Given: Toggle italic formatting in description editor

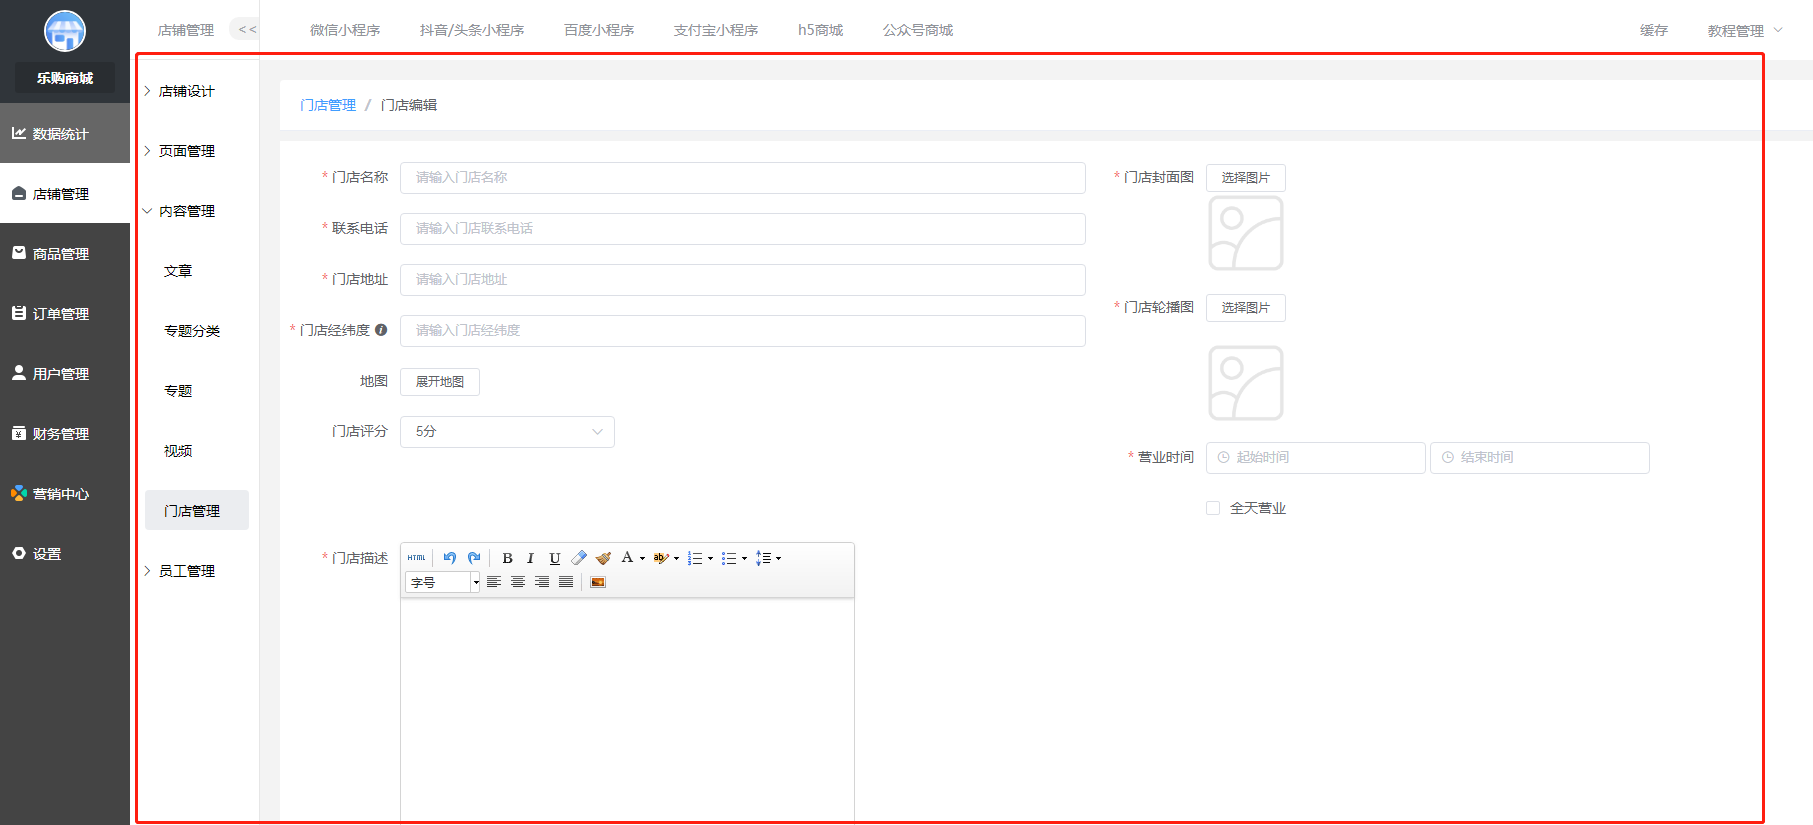Looking at the screenshot, I should [x=530, y=558].
